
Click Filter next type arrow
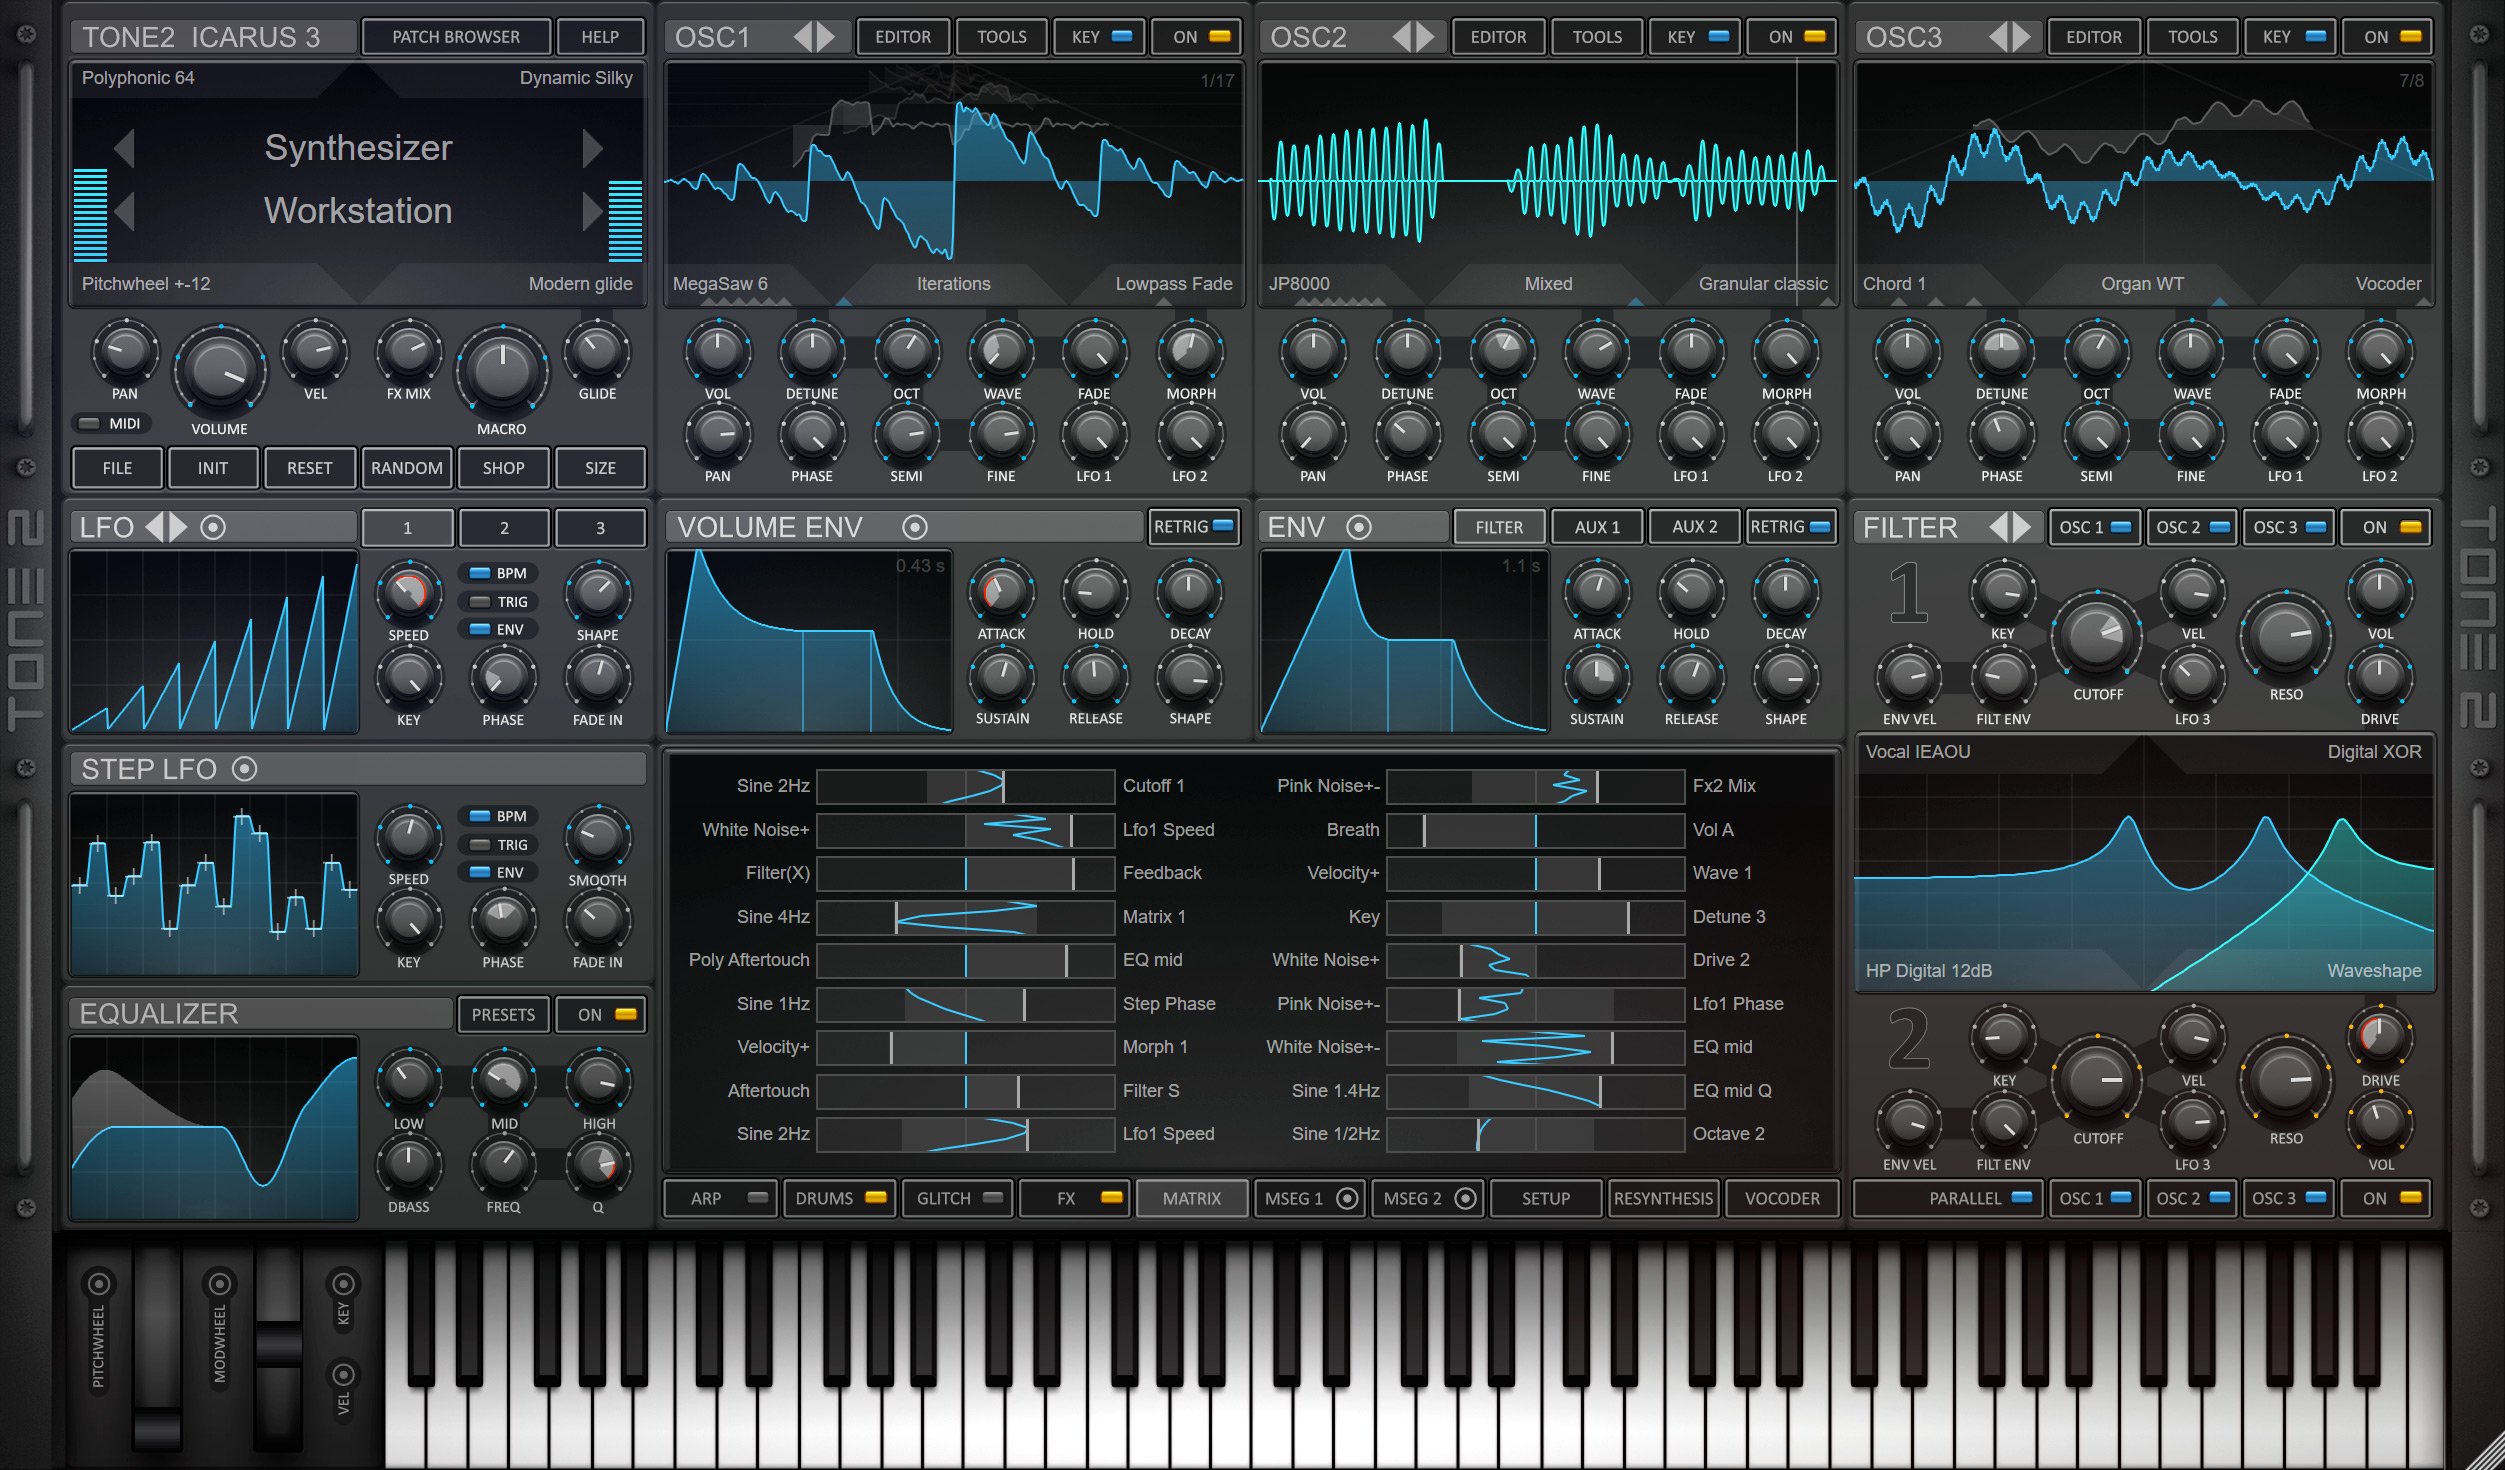pyautogui.click(x=2022, y=527)
